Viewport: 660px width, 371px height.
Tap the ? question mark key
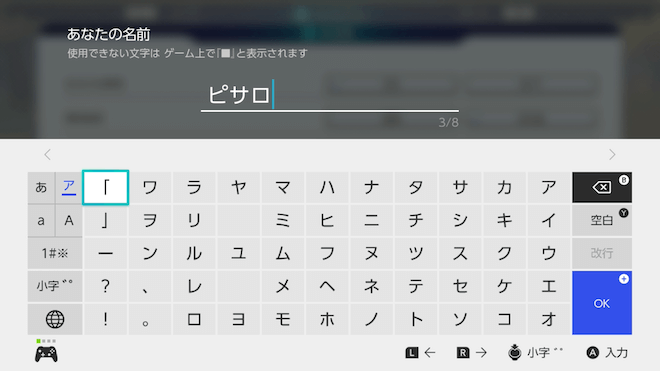click(106, 286)
